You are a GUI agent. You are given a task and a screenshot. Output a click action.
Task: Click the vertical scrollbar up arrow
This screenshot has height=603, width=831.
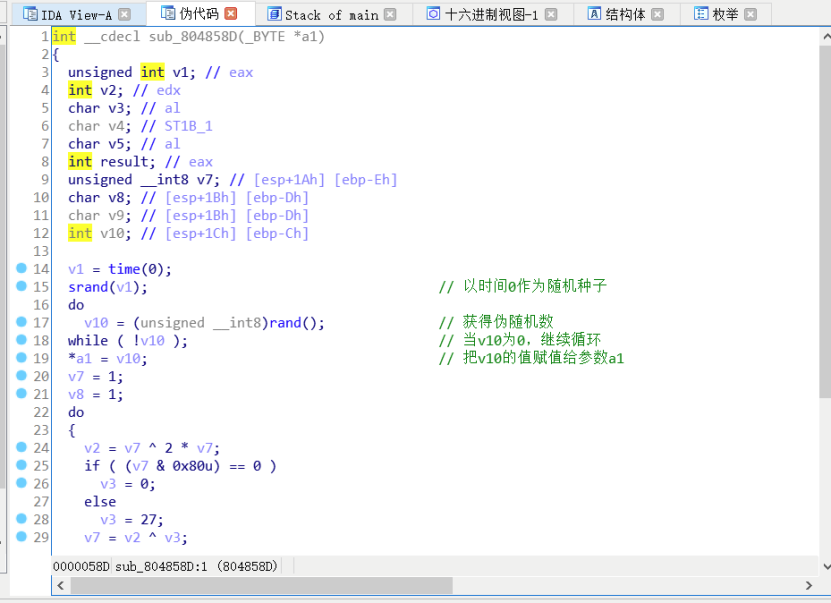point(824,35)
